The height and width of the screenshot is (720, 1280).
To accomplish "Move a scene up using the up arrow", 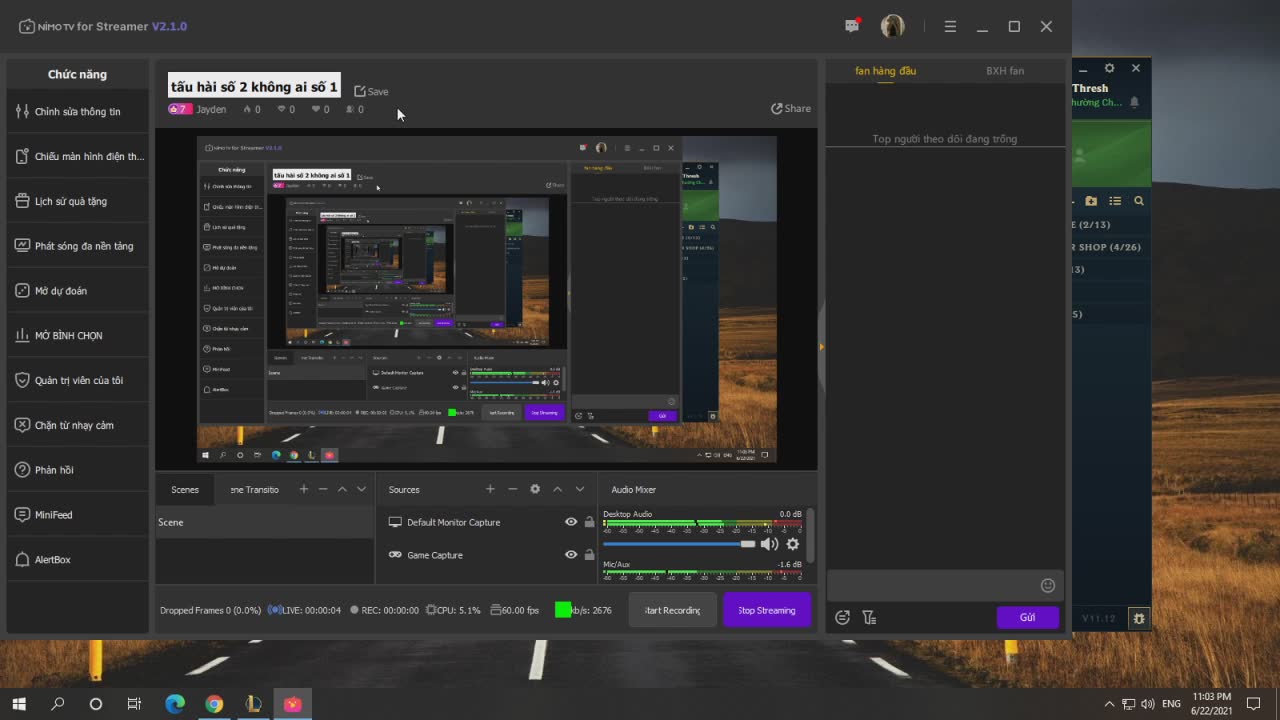I will coord(342,489).
